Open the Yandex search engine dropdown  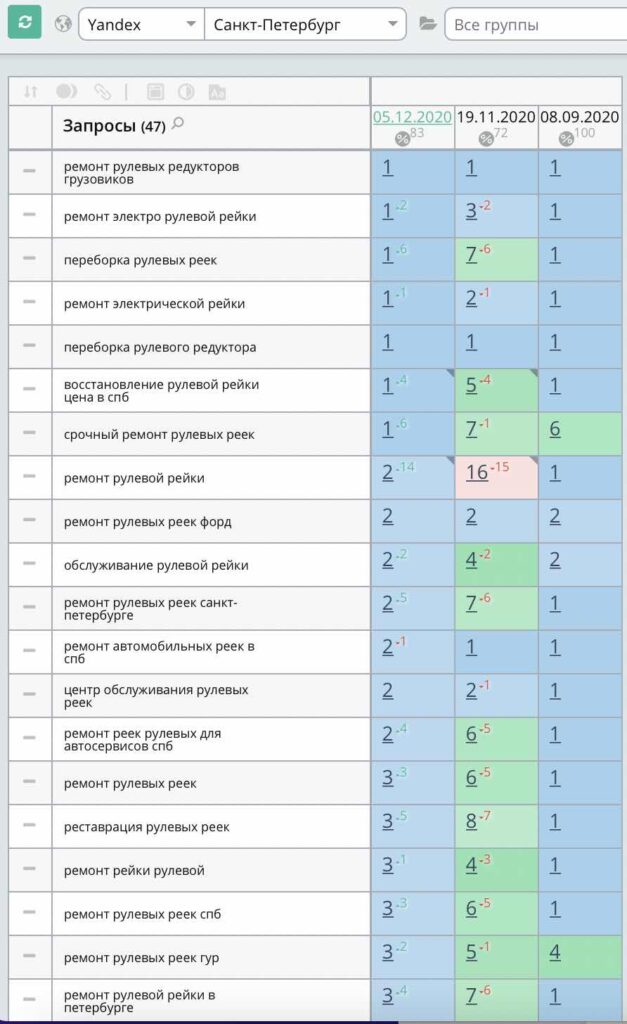click(142, 25)
